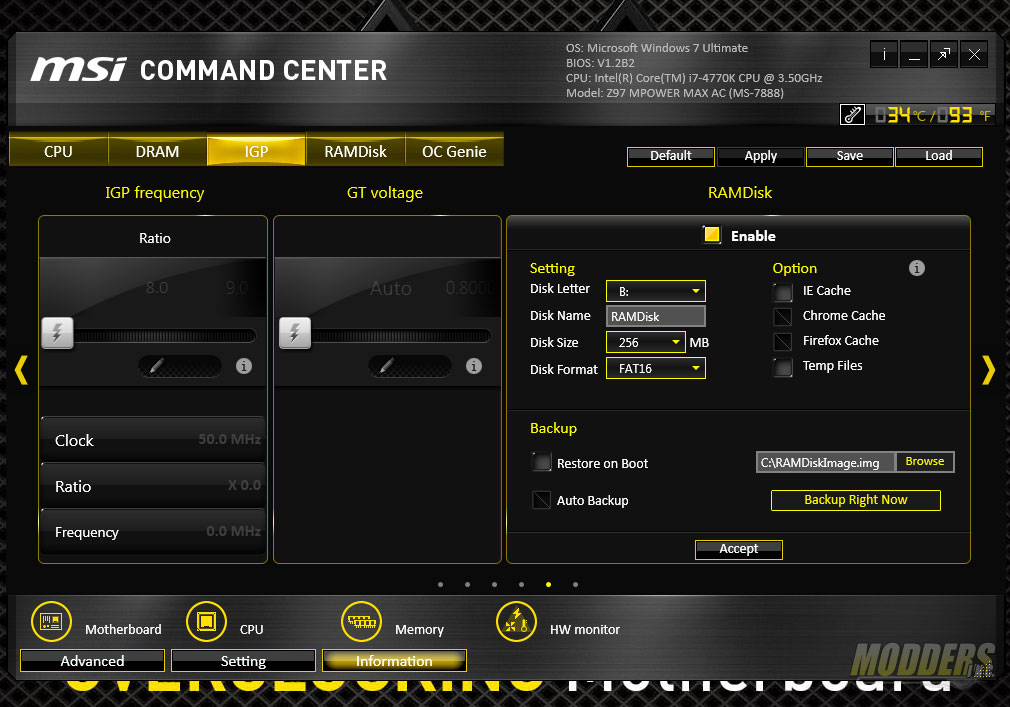Image resolution: width=1010 pixels, height=707 pixels.
Task: Click the IGP Ratio slider handle
Action: (x=57, y=333)
